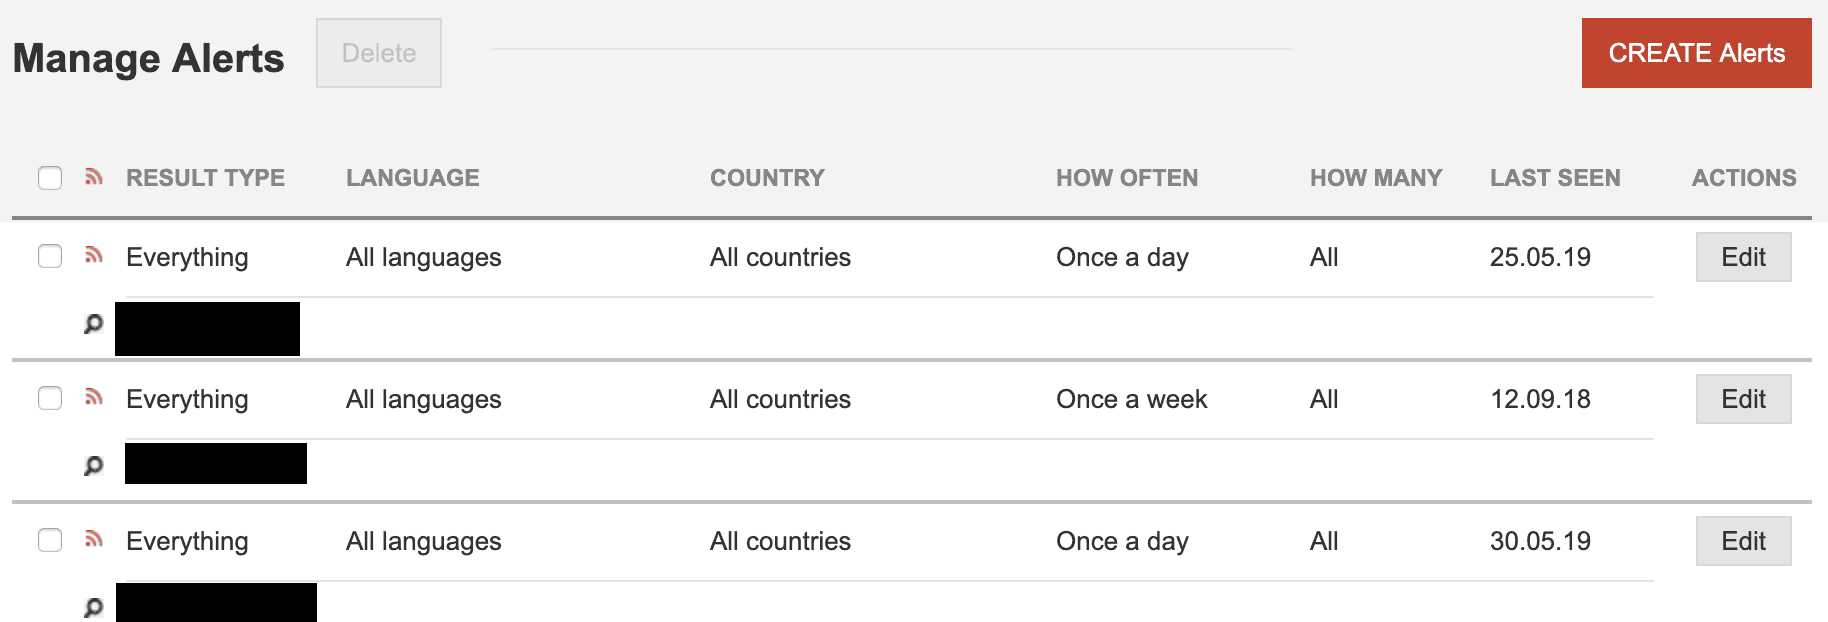Image resolution: width=1828 pixels, height=622 pixels.
Task: Open RSS feed for the 30.05.19 alert
Action: (94, 539)
